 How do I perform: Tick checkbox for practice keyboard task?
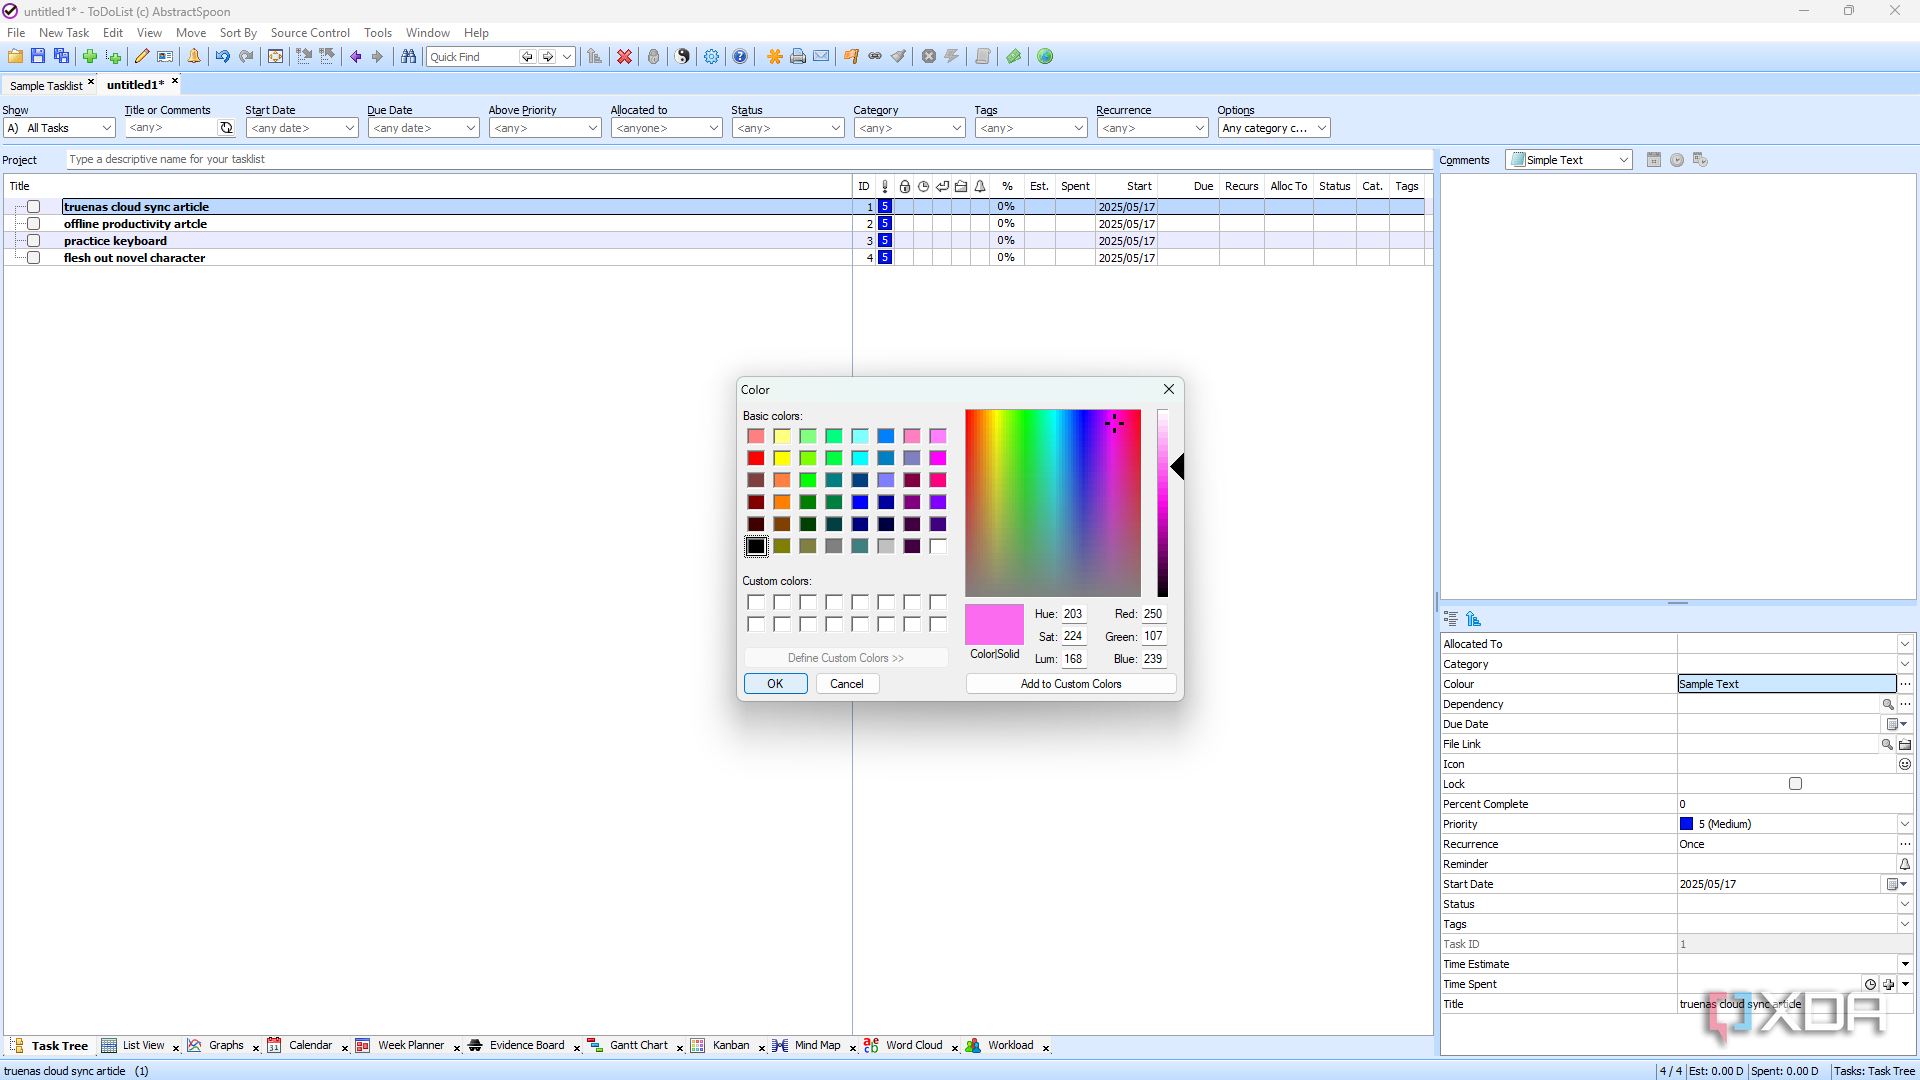pyautogui.click(x=33, y=241)
